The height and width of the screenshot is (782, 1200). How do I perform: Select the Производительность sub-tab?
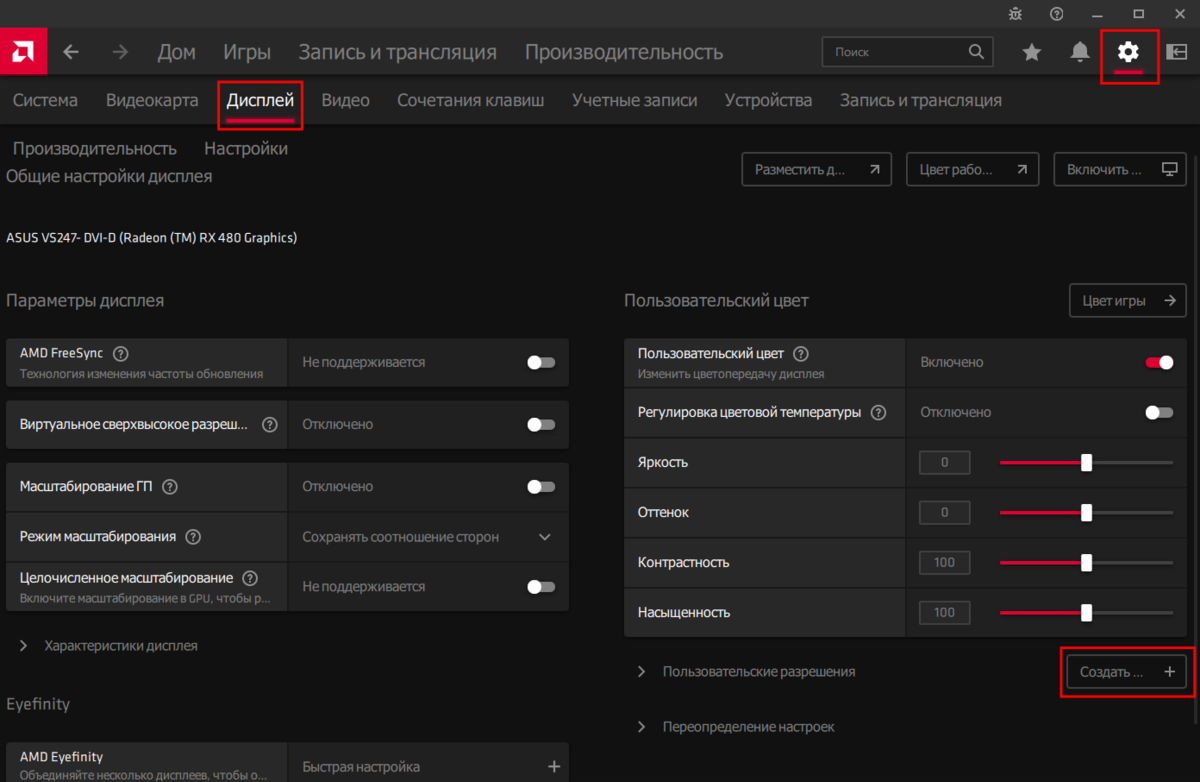(x=95, y=148)
